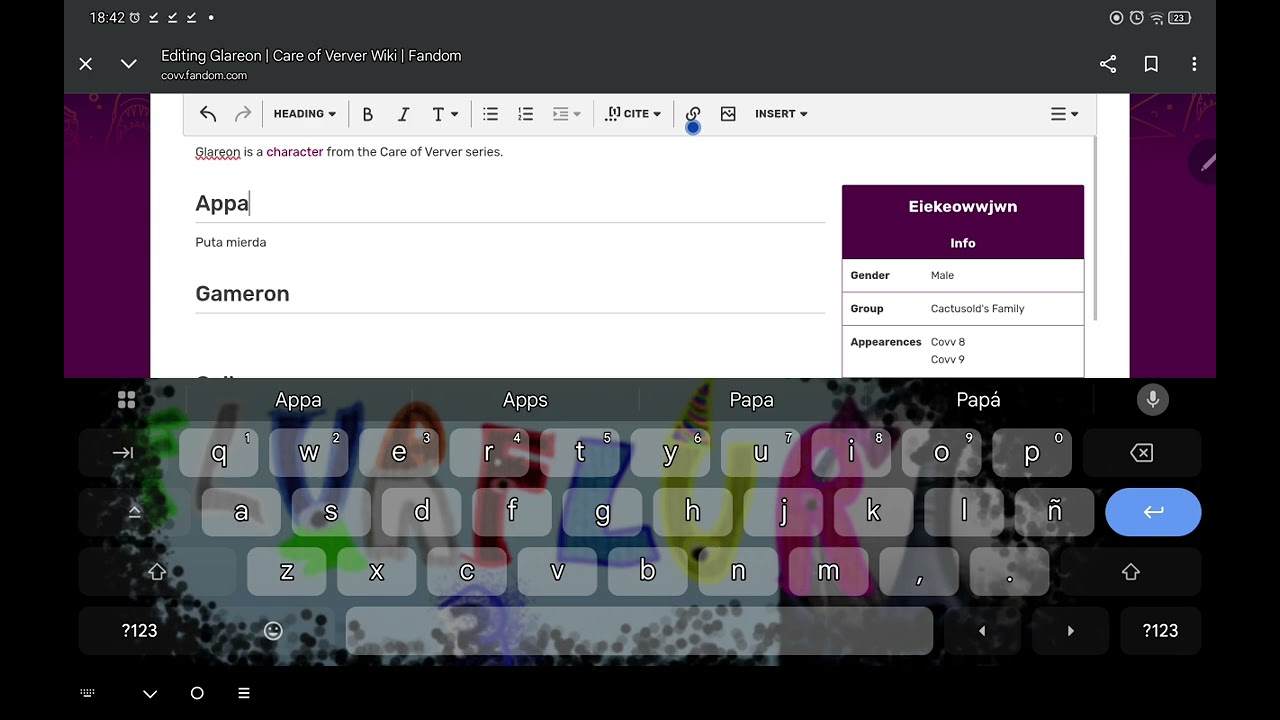1280x720 pixels.
Task: Open the keyboard apps grid icon
Action: tap(126, 400)
